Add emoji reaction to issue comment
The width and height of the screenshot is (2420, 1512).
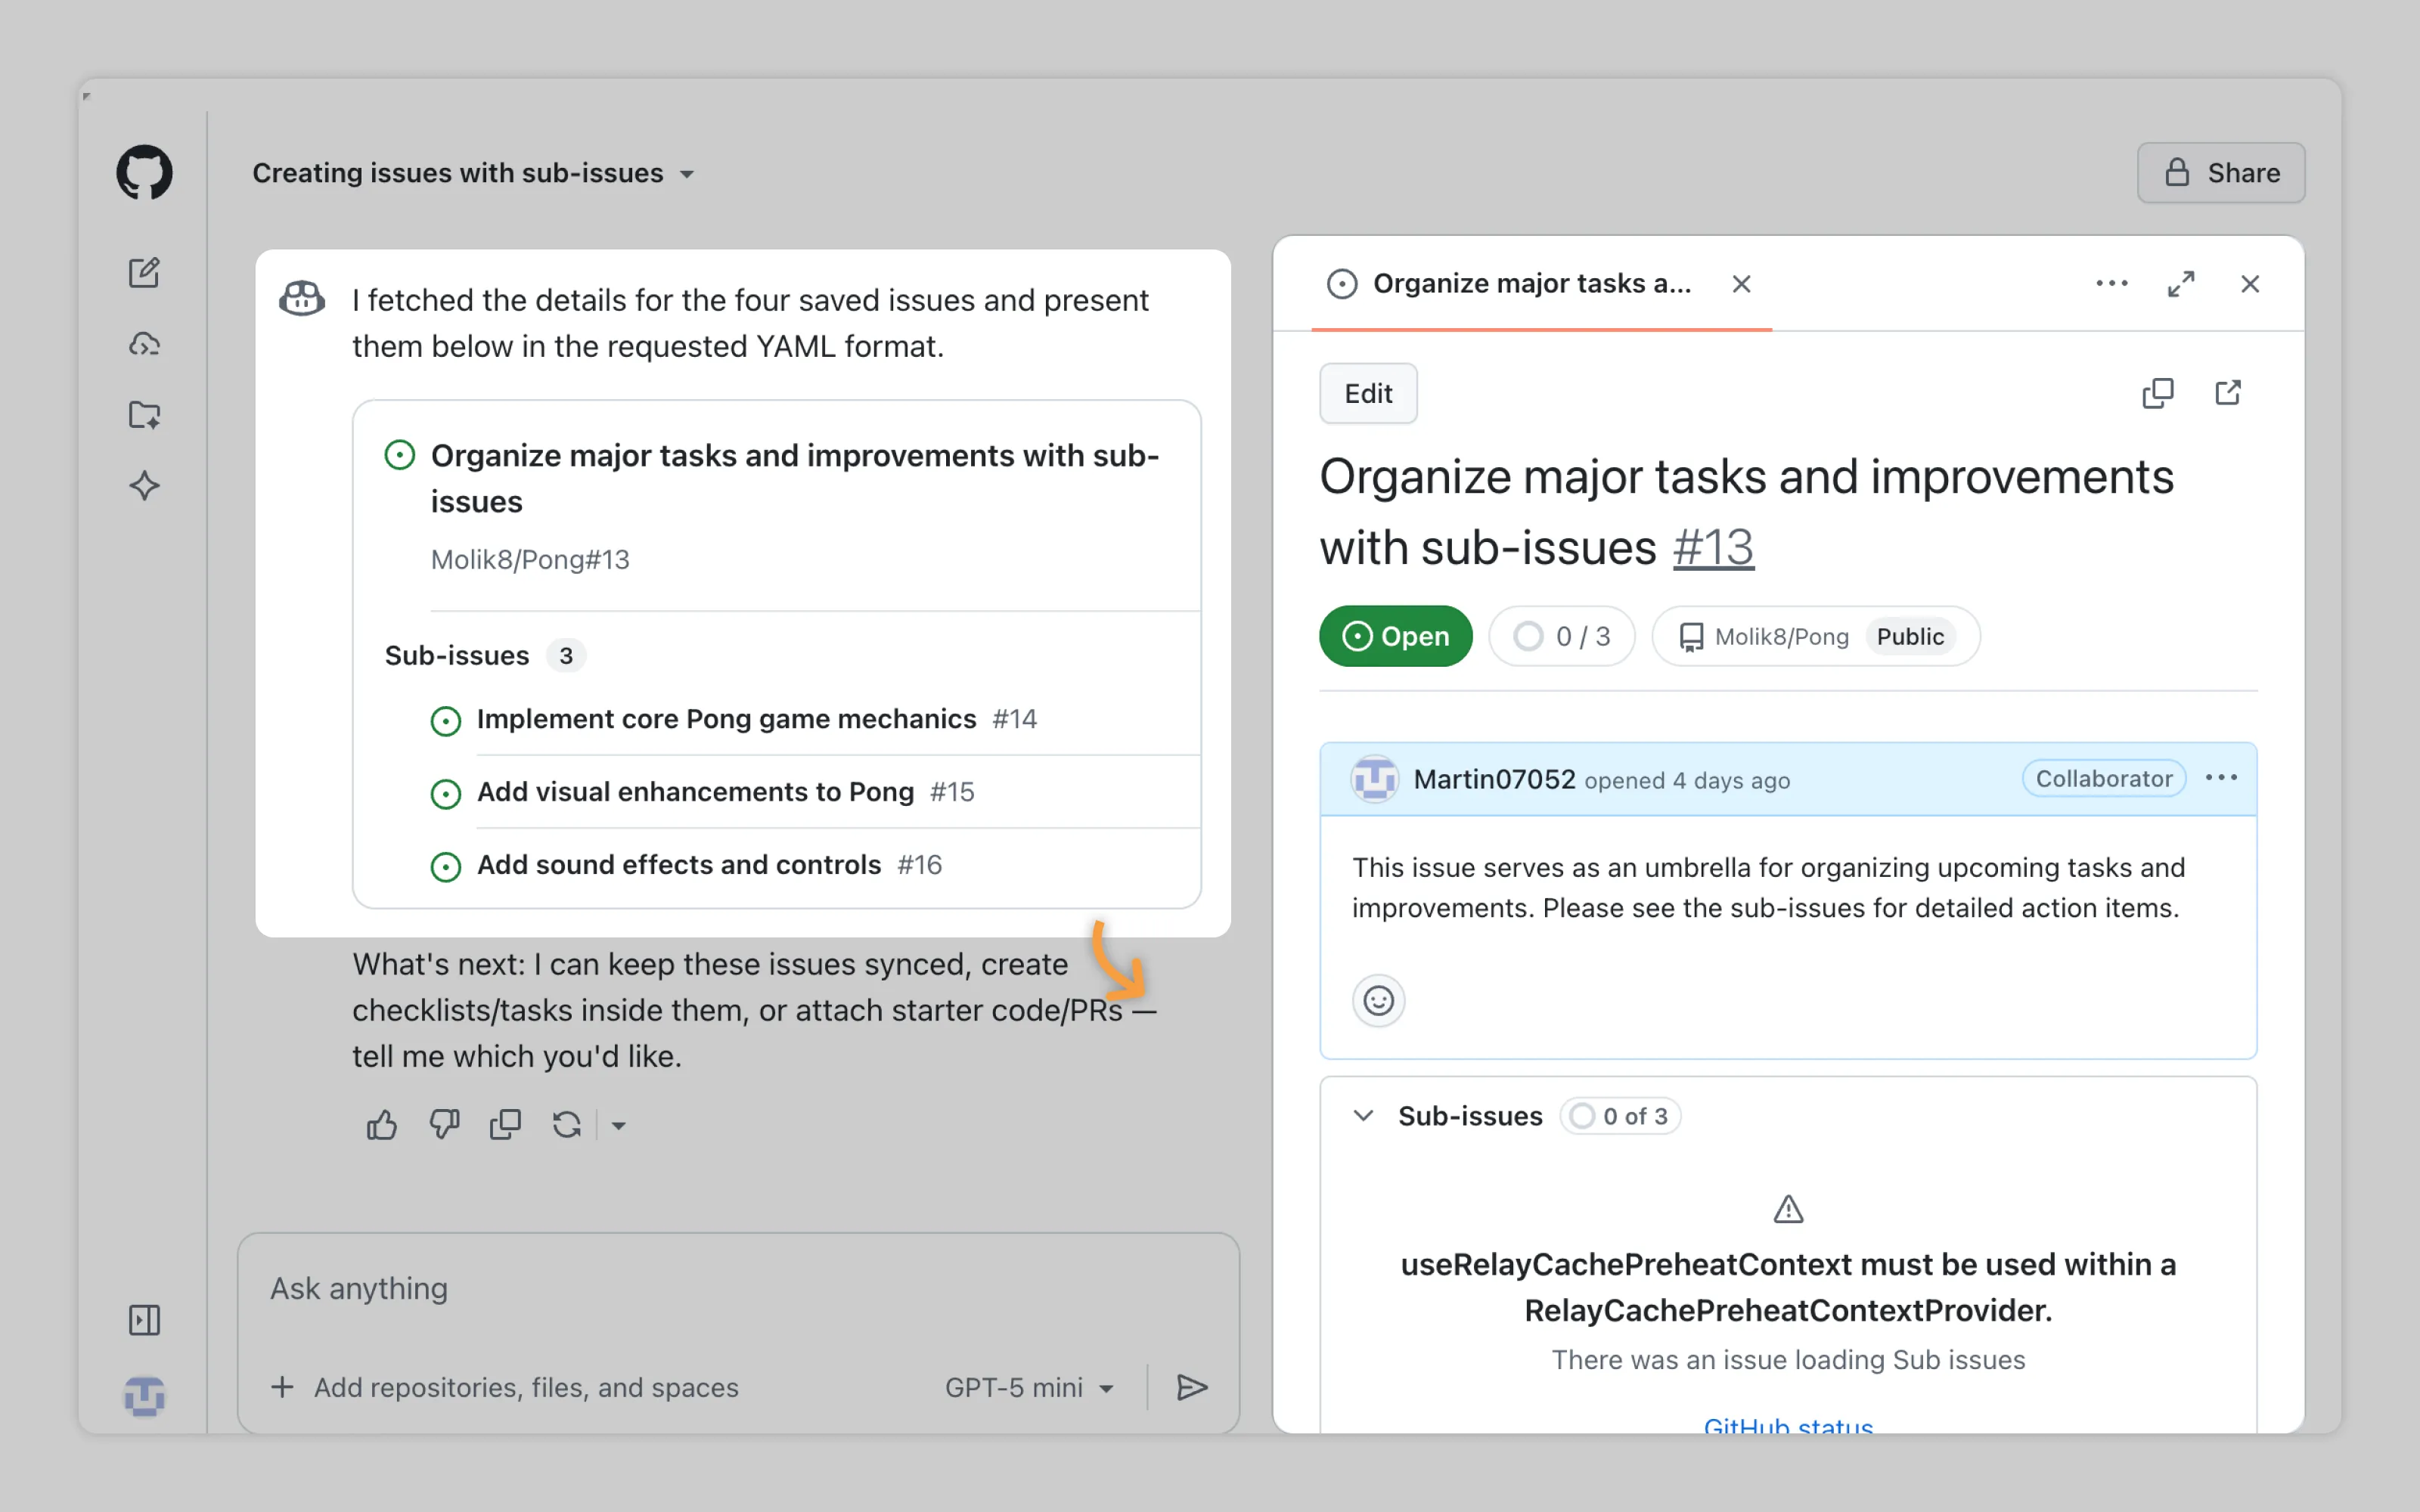point(1378,1000)
